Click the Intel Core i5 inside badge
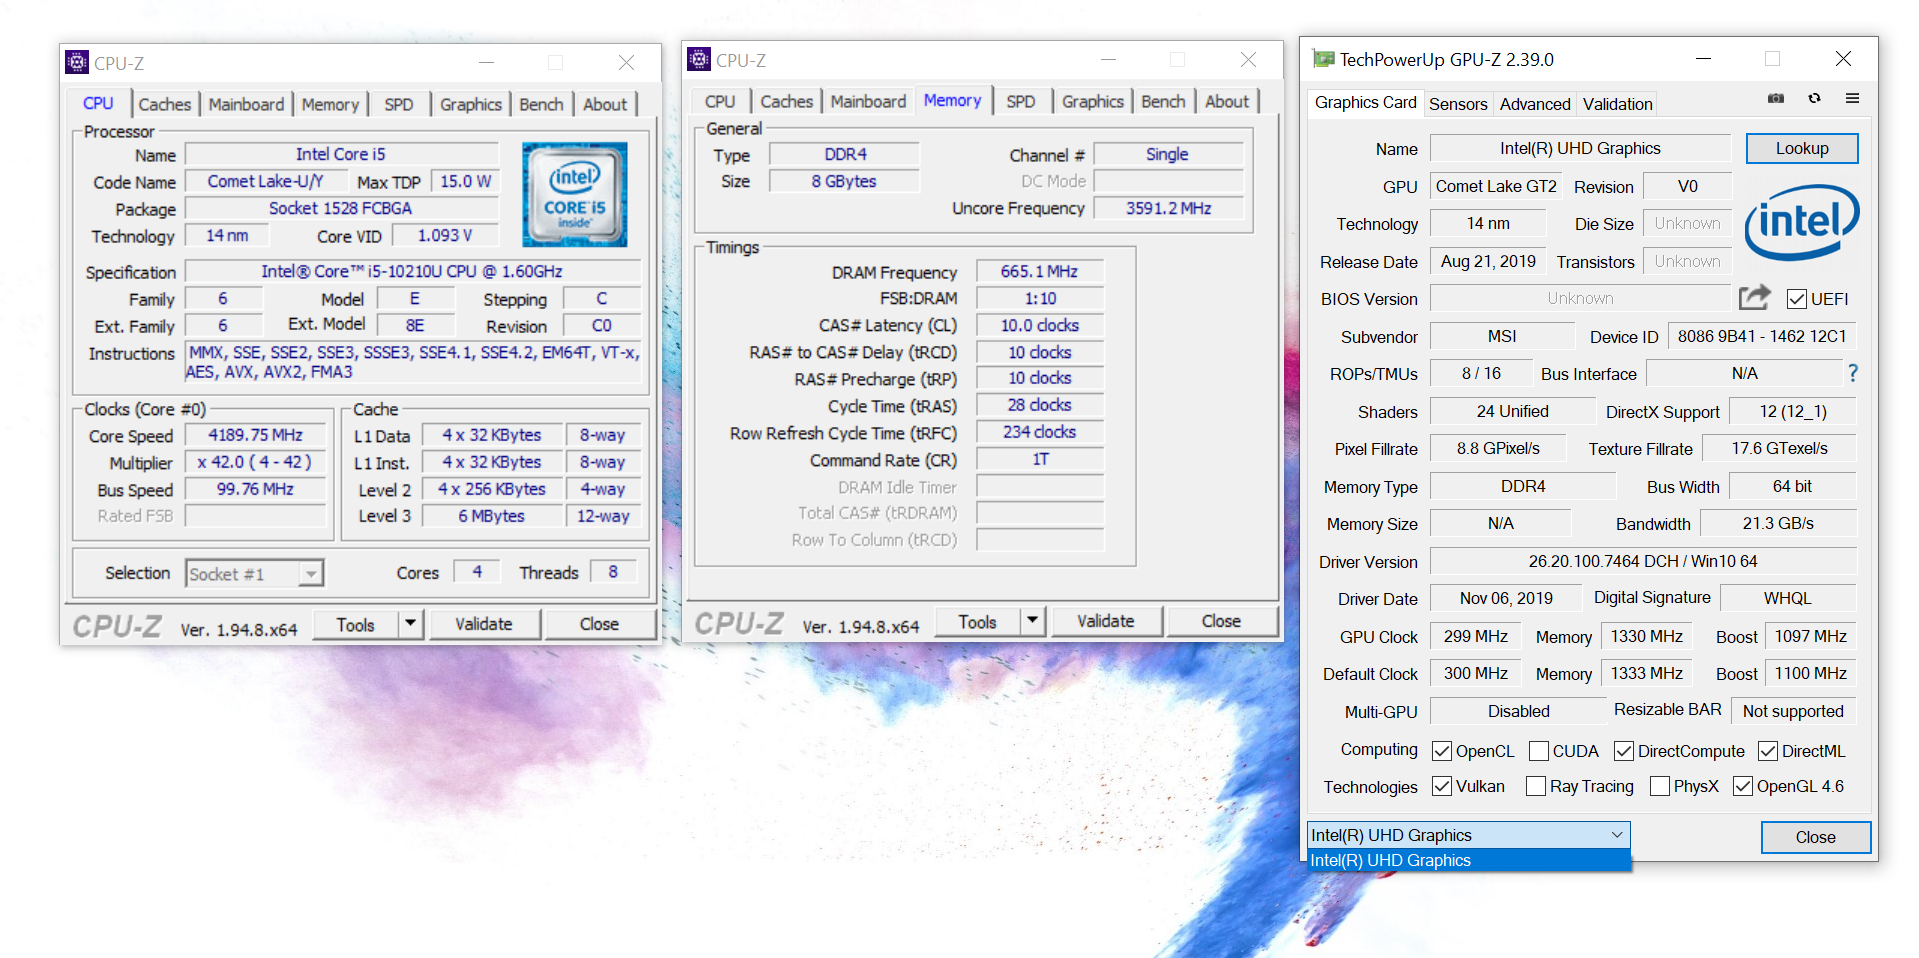1919x958 pixels. [575, 194]
